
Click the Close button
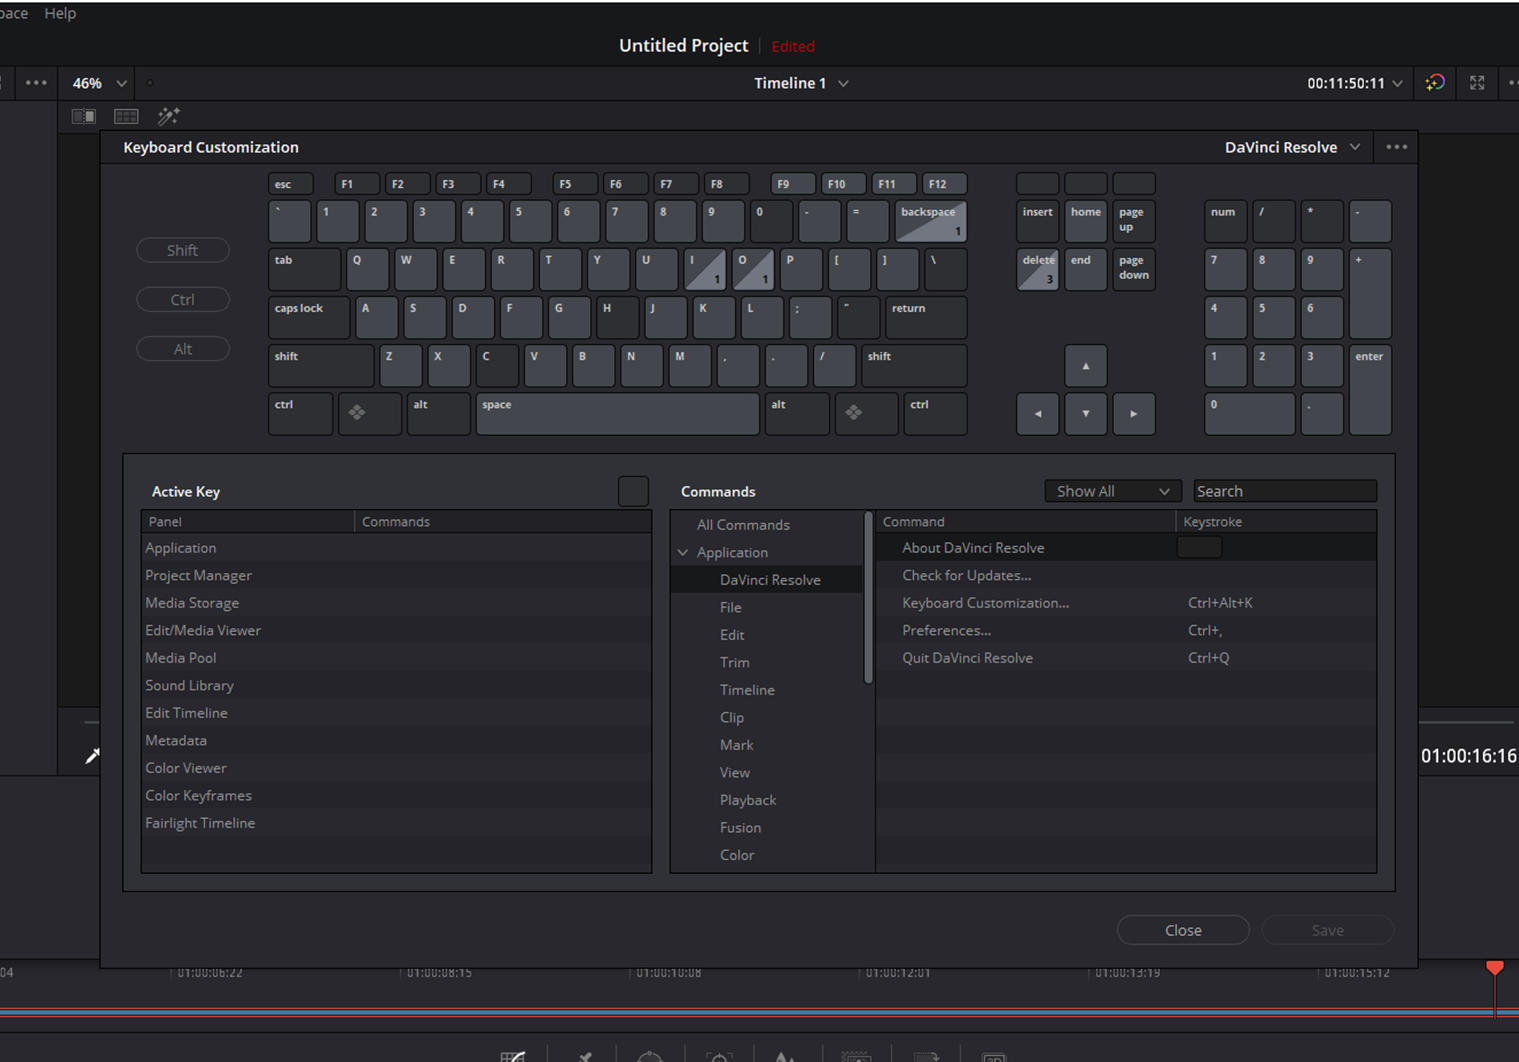coord(1183,930)
